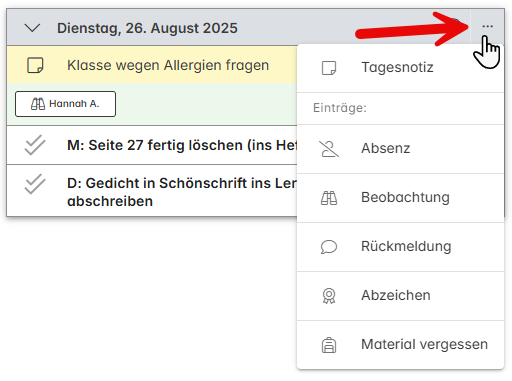
Task: Choose Material vergessen entry
Action: (x=400, y=345)
